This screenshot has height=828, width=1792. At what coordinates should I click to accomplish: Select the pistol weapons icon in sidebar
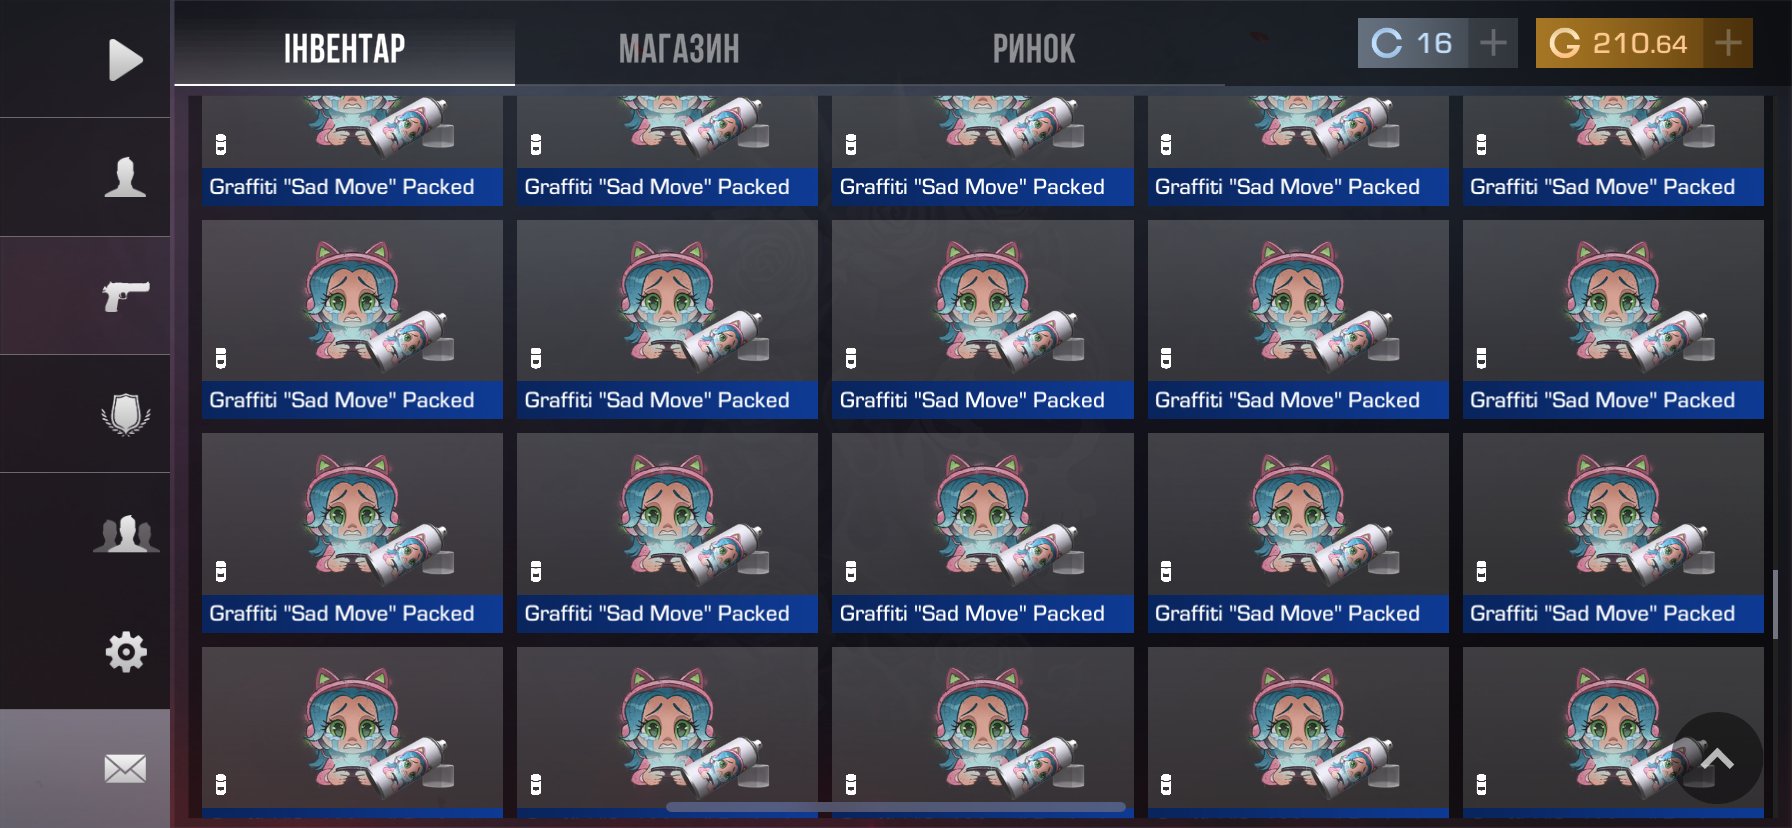(x=126, y=295)
